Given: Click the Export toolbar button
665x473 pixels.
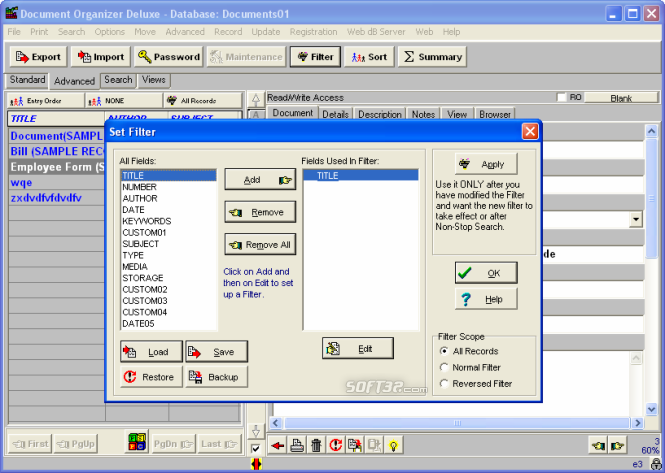Looking at the screenshot, I should 38,57.
